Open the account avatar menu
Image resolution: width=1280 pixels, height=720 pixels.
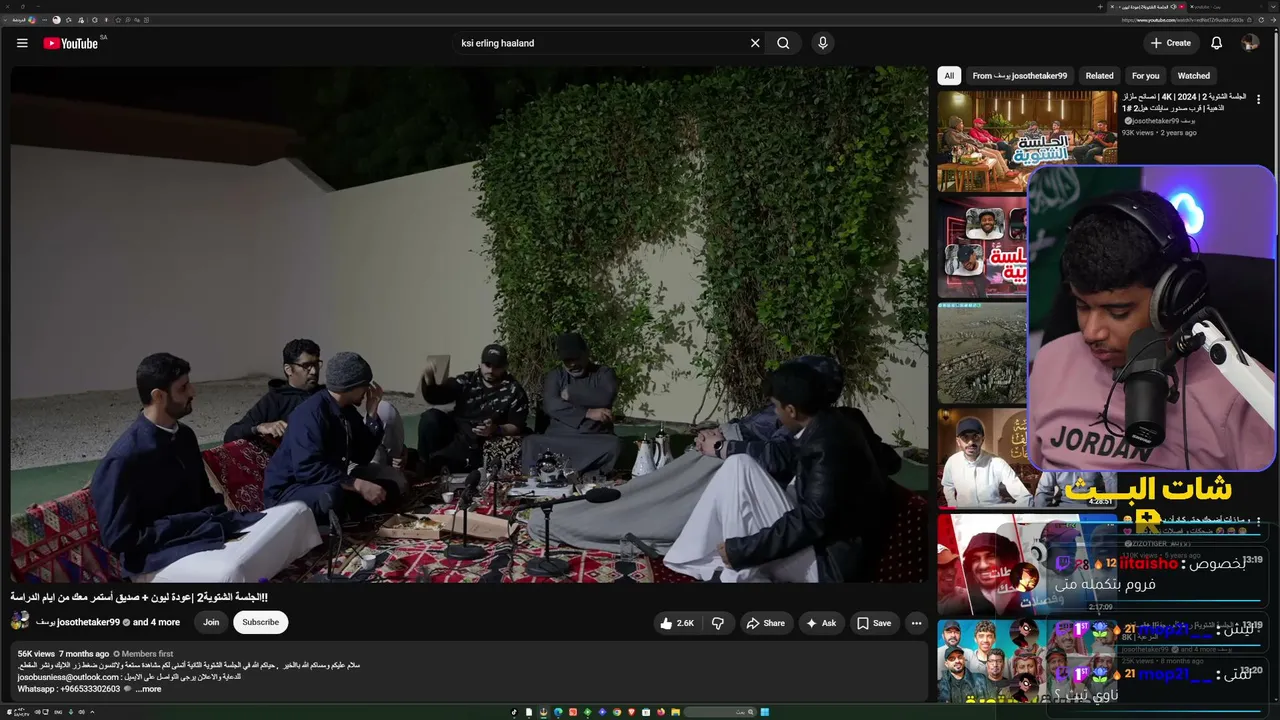point(1250,43)
